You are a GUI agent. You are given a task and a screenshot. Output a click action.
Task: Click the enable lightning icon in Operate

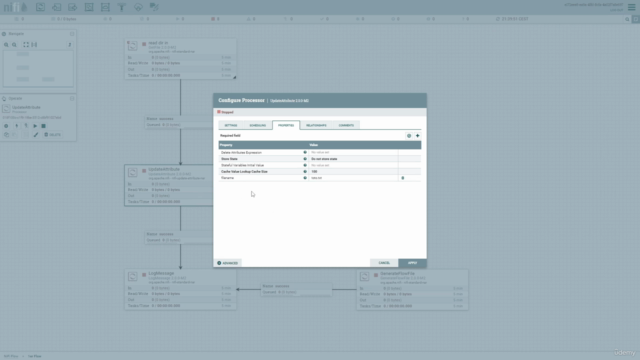tap(17, 126)
